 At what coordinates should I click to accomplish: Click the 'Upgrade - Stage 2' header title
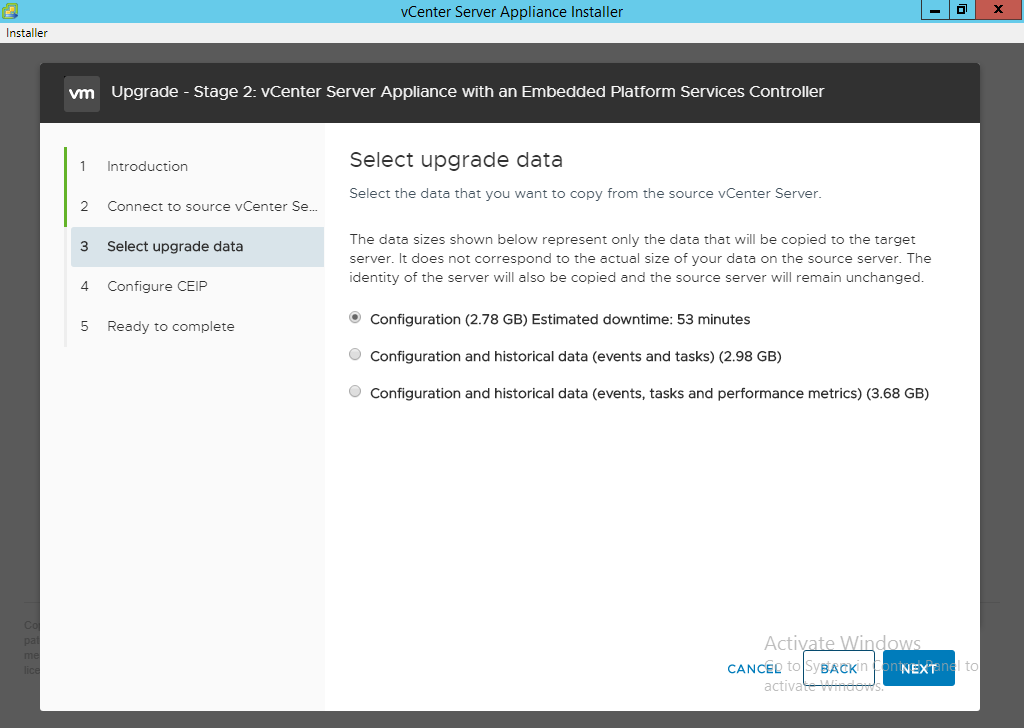tap(468, 91)
